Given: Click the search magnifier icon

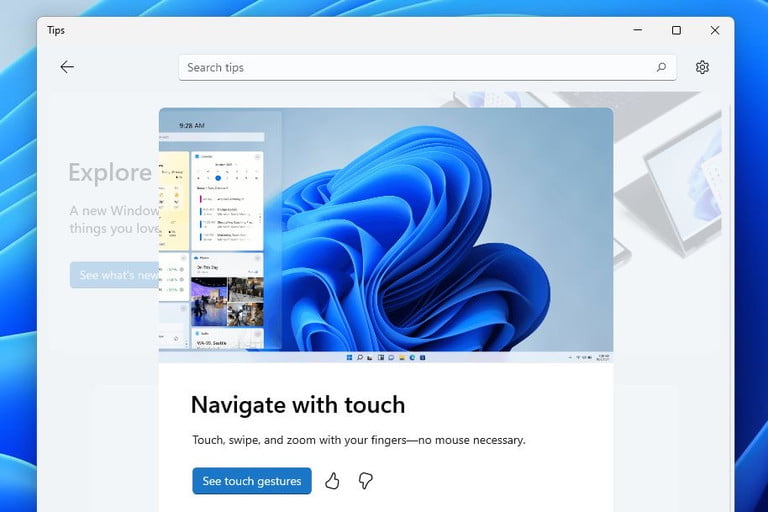Looking at the screenshot, I should (x=661, y=67).
